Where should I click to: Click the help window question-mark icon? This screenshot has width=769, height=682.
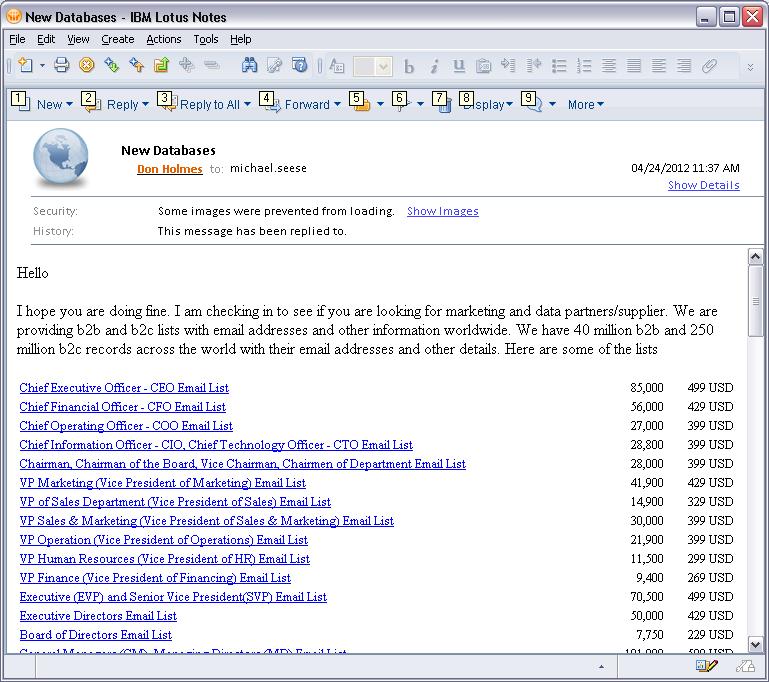tap(299, 65)
